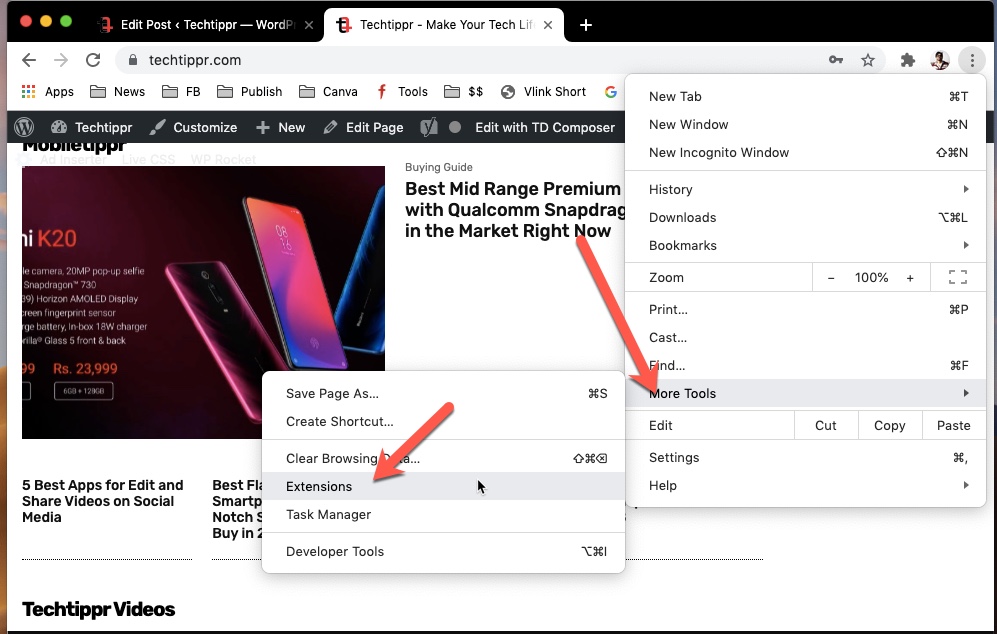Screen dimensions: 997x634
Task: Open Developer Tools from submenu
Action: pos(443,551)
